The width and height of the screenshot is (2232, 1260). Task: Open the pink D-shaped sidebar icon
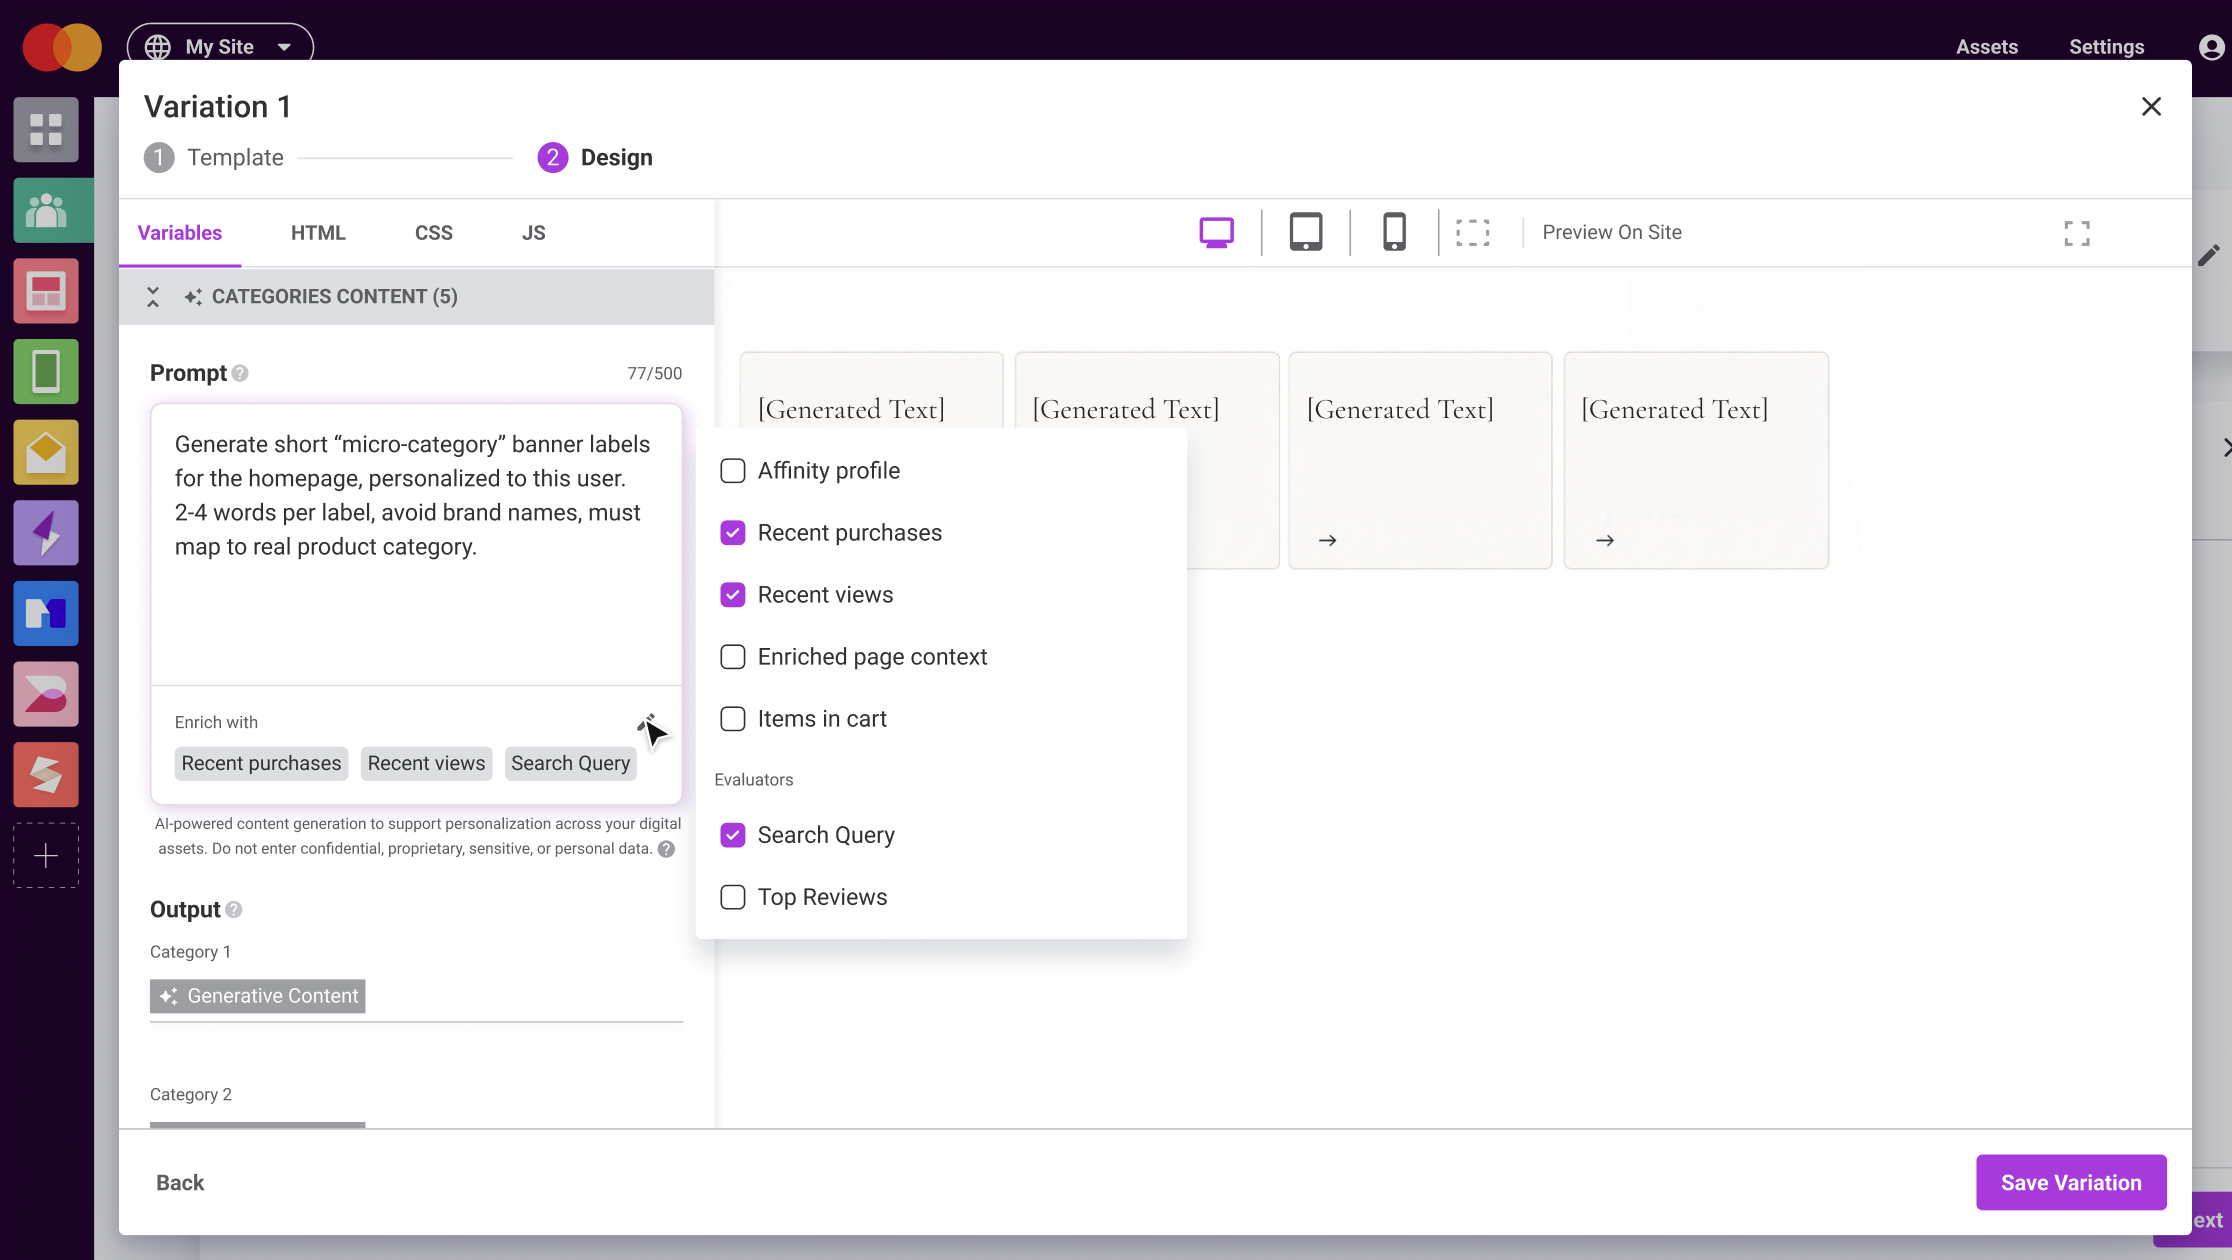click(46, 694)
